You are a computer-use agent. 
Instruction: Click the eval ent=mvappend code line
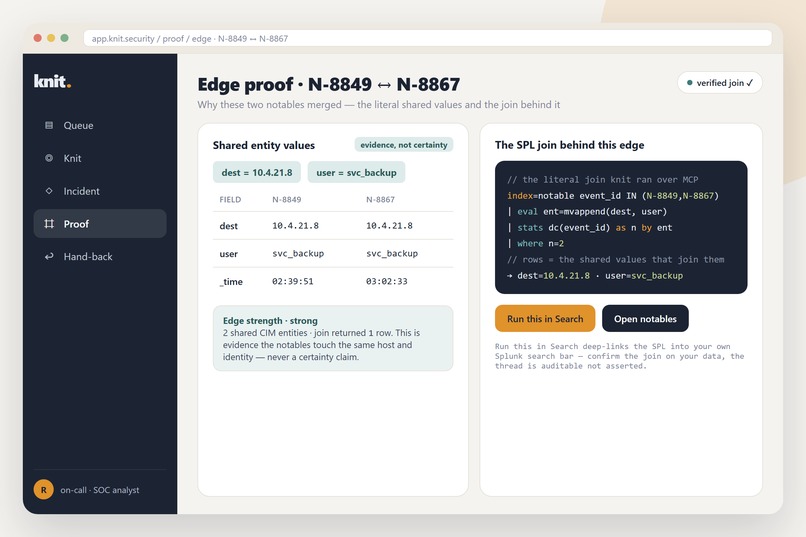(587, 212)
